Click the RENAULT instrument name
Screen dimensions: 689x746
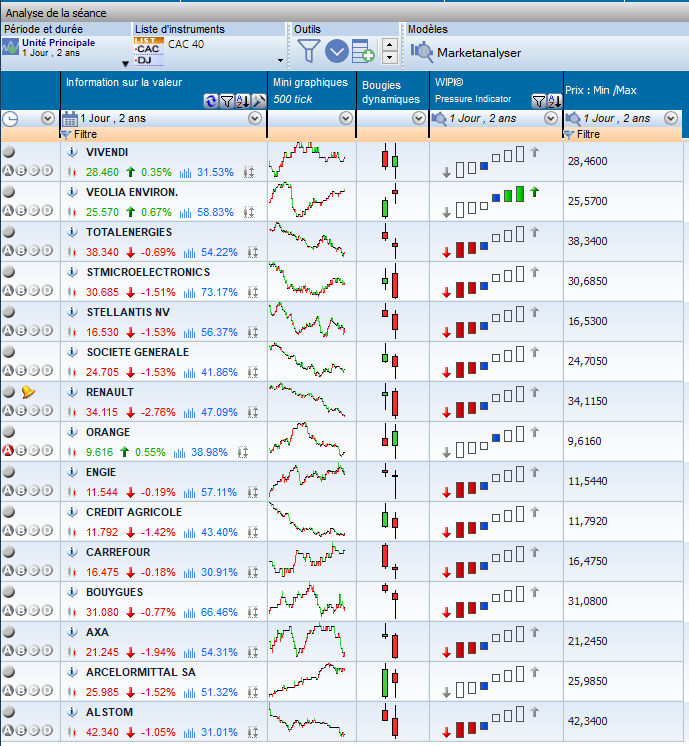[x=110, y=392]
